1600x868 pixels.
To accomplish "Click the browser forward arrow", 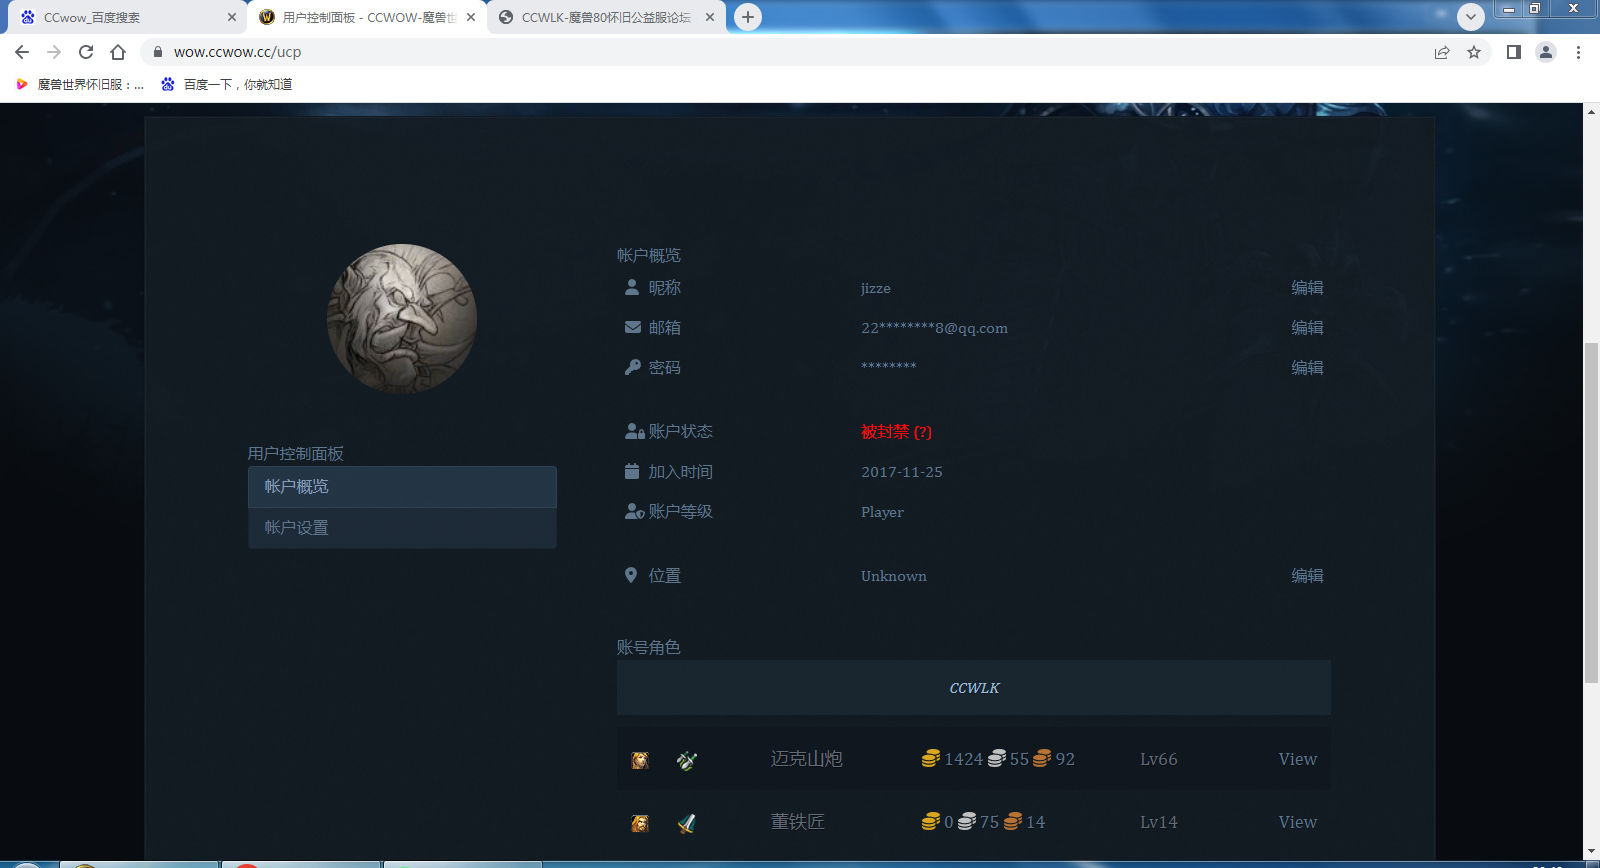I will 54,52.
